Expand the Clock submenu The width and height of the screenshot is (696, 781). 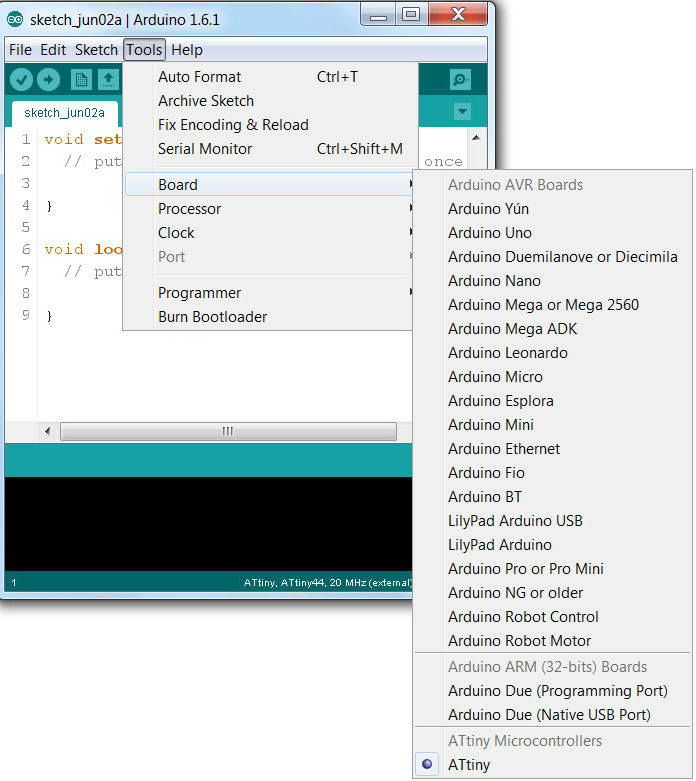[x=269, y=233]
